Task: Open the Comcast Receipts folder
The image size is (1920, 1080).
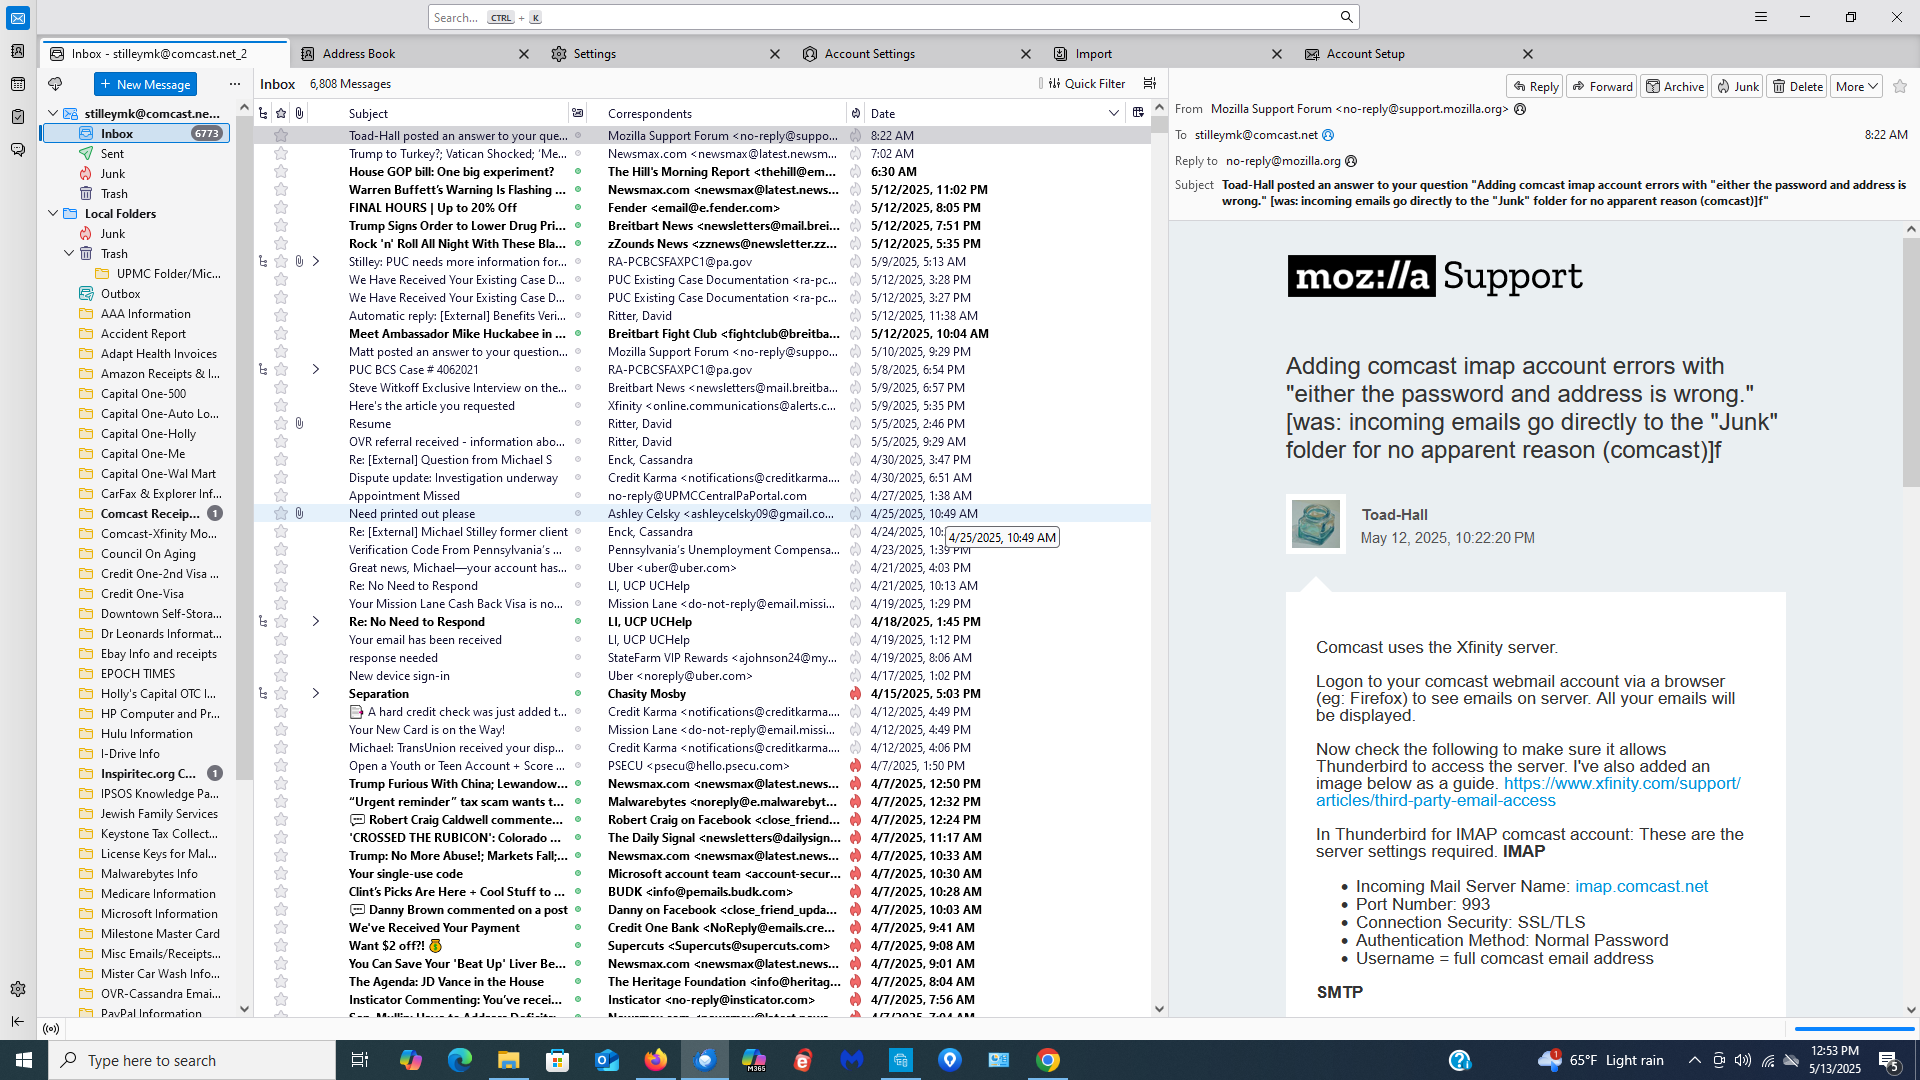Action: pos(149,514)
